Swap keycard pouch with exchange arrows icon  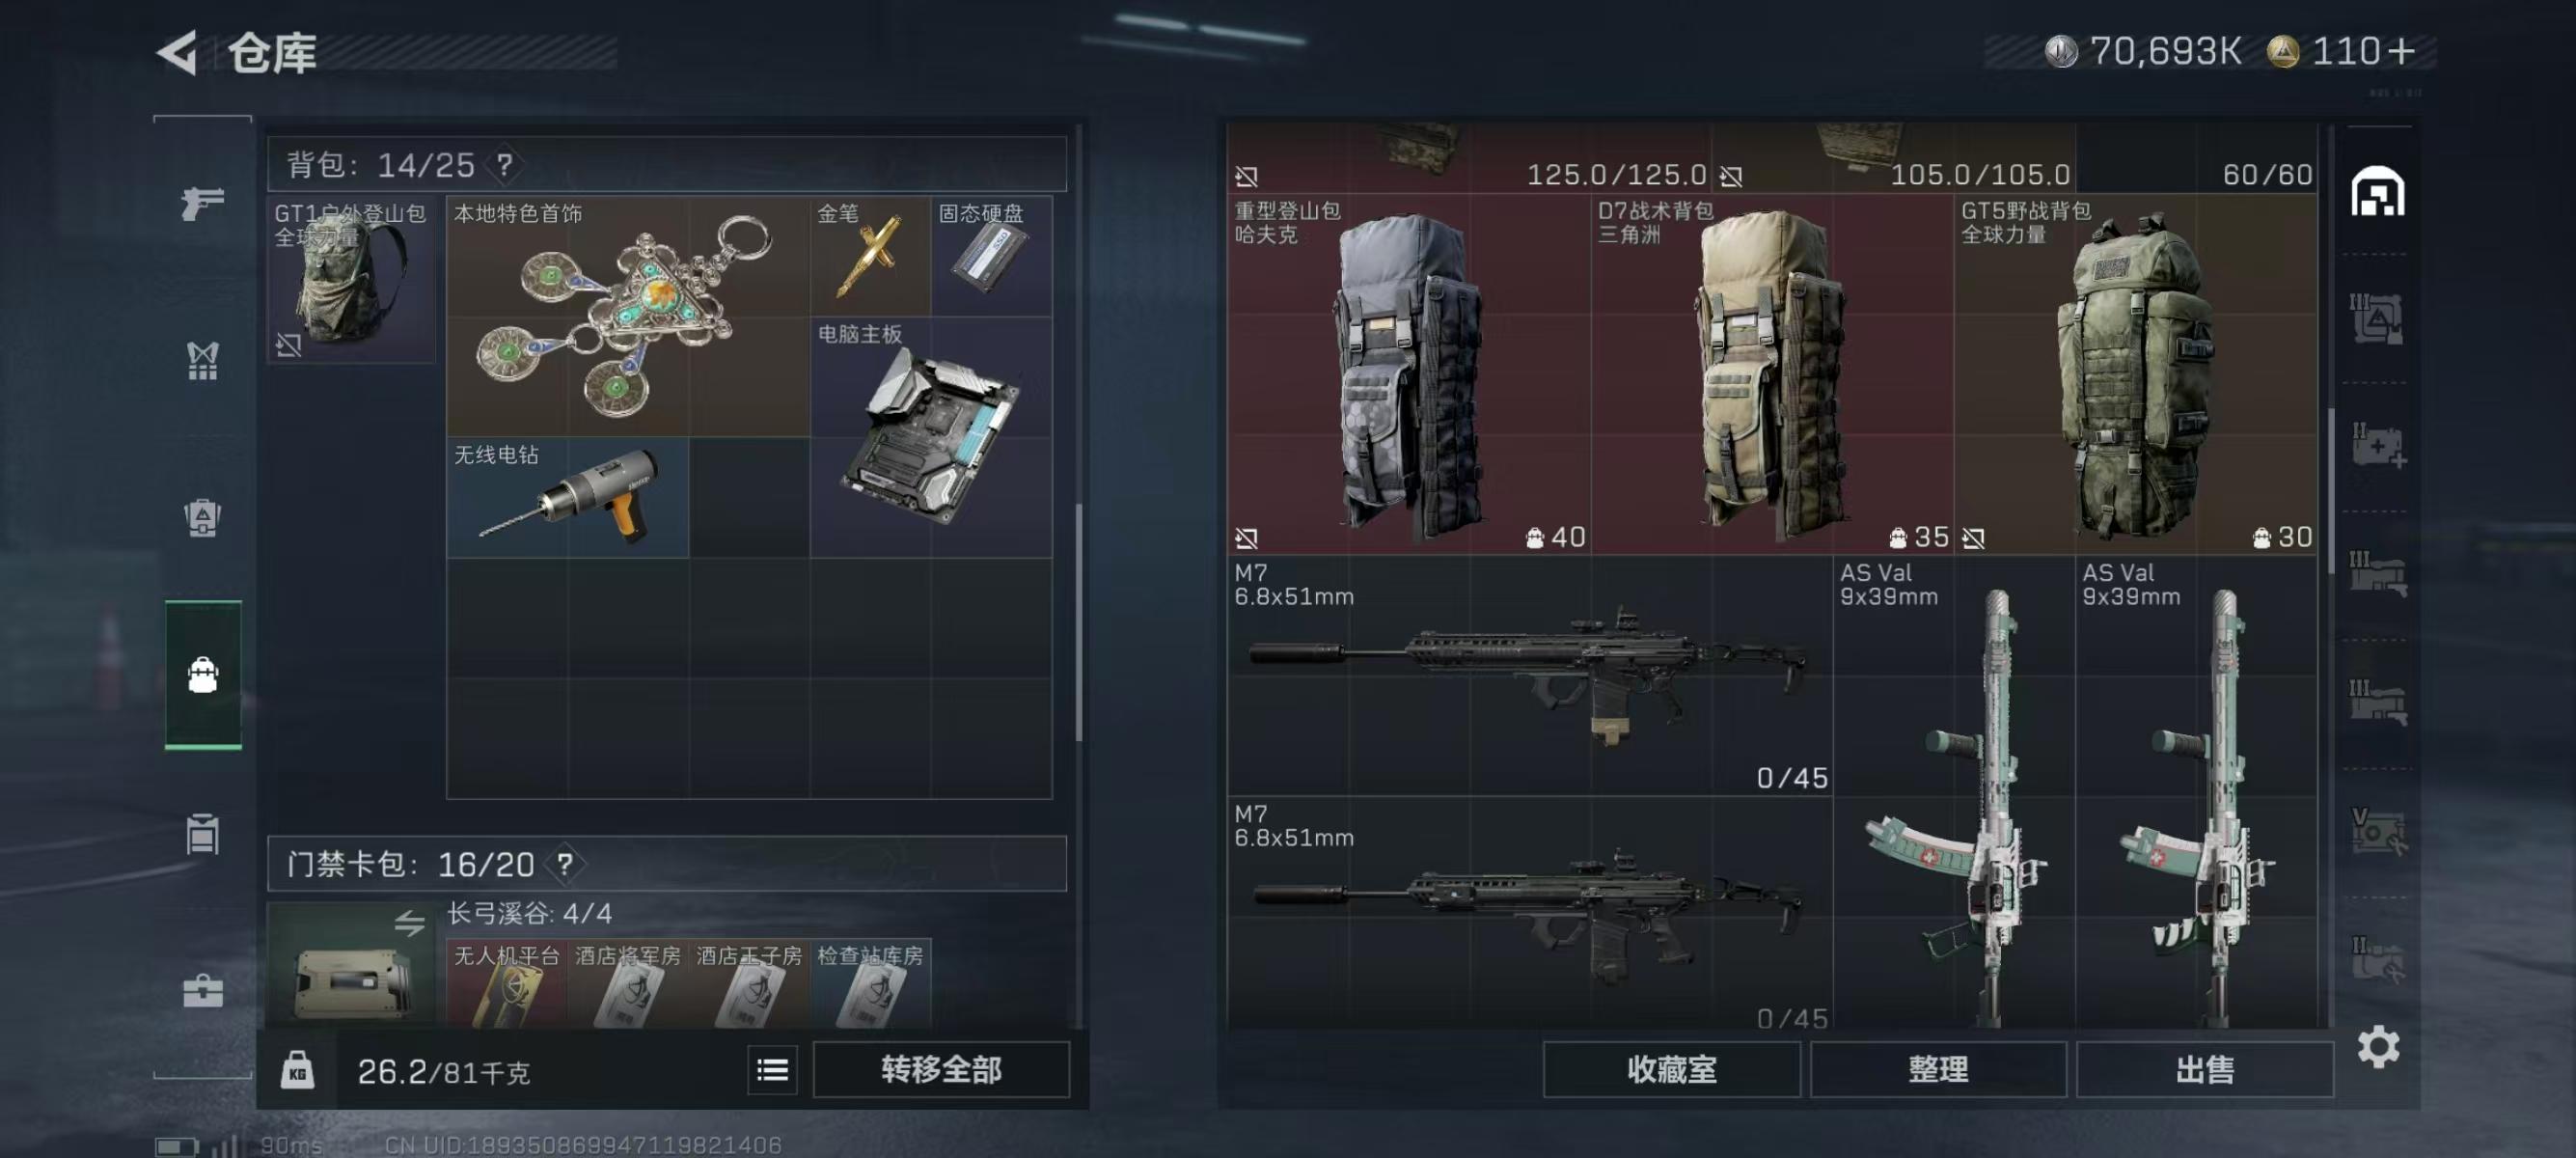409,923
